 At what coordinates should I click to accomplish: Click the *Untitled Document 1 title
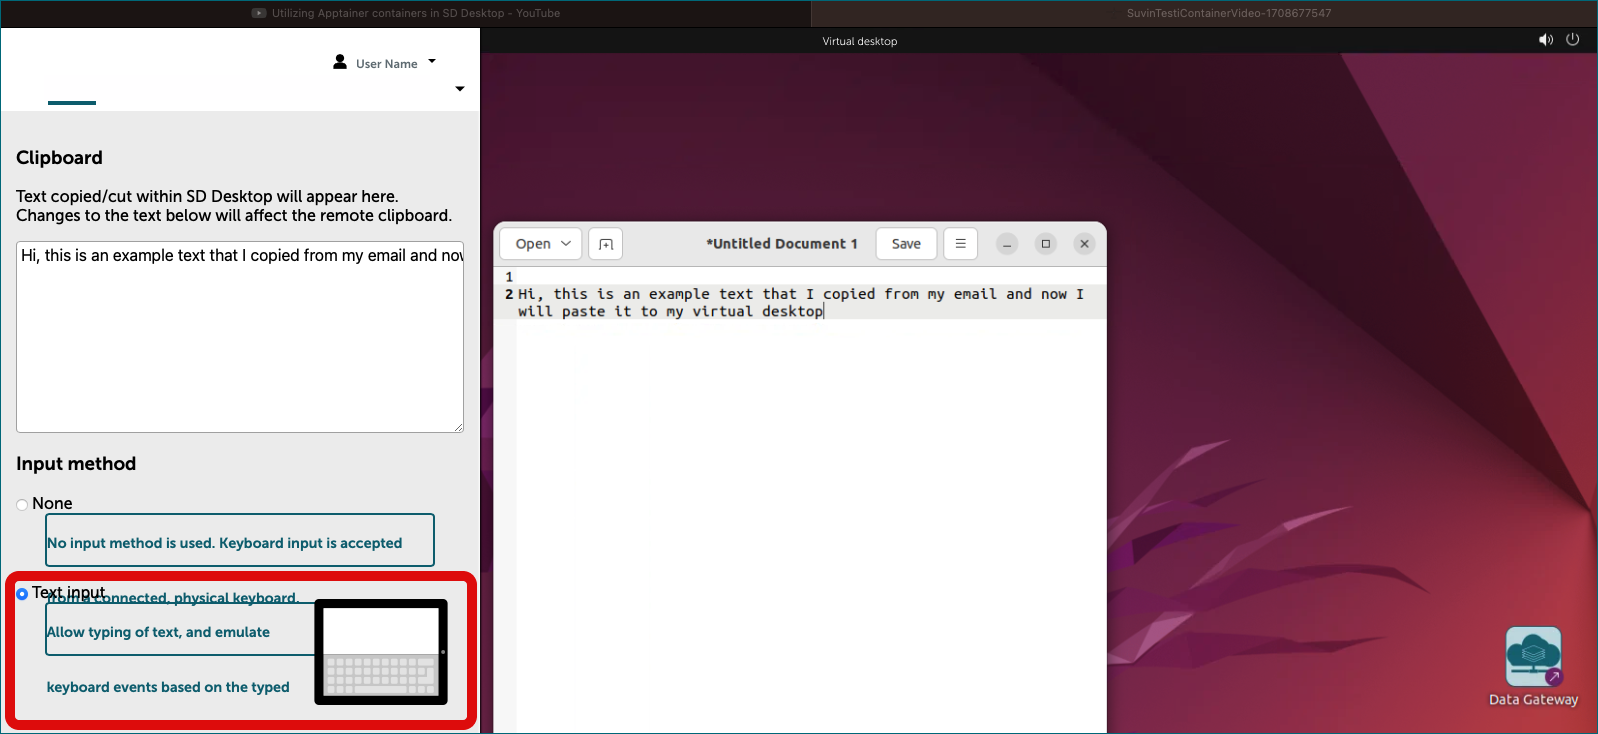tap(782, 244)
